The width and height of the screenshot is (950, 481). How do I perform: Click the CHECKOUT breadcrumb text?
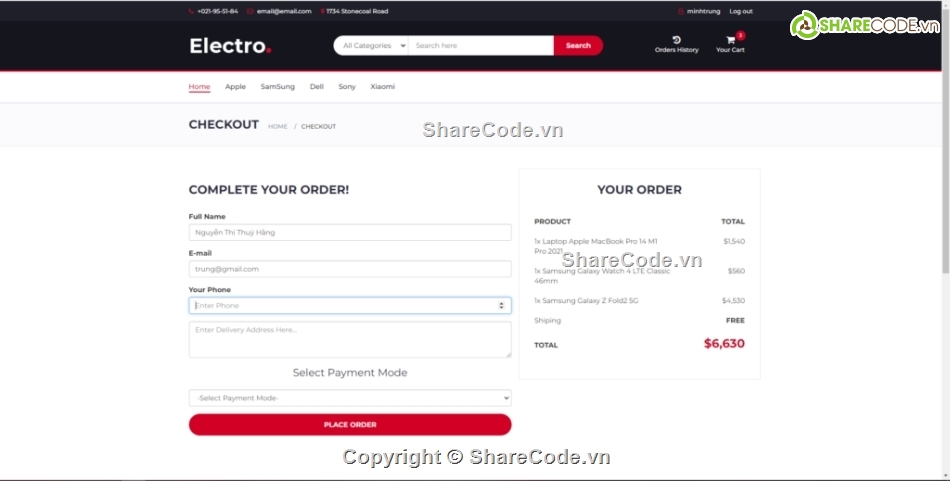(x=319, y=127)
